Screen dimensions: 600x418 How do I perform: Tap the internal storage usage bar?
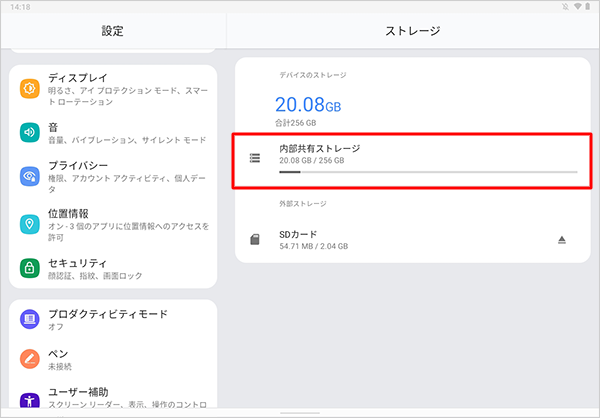(428, 172)
